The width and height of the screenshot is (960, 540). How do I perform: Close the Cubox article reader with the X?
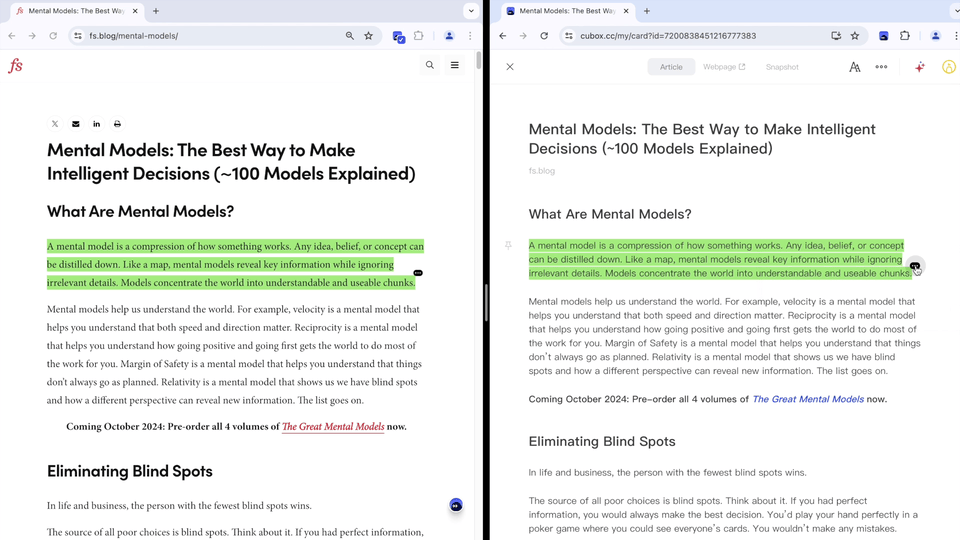coord(510,67)
